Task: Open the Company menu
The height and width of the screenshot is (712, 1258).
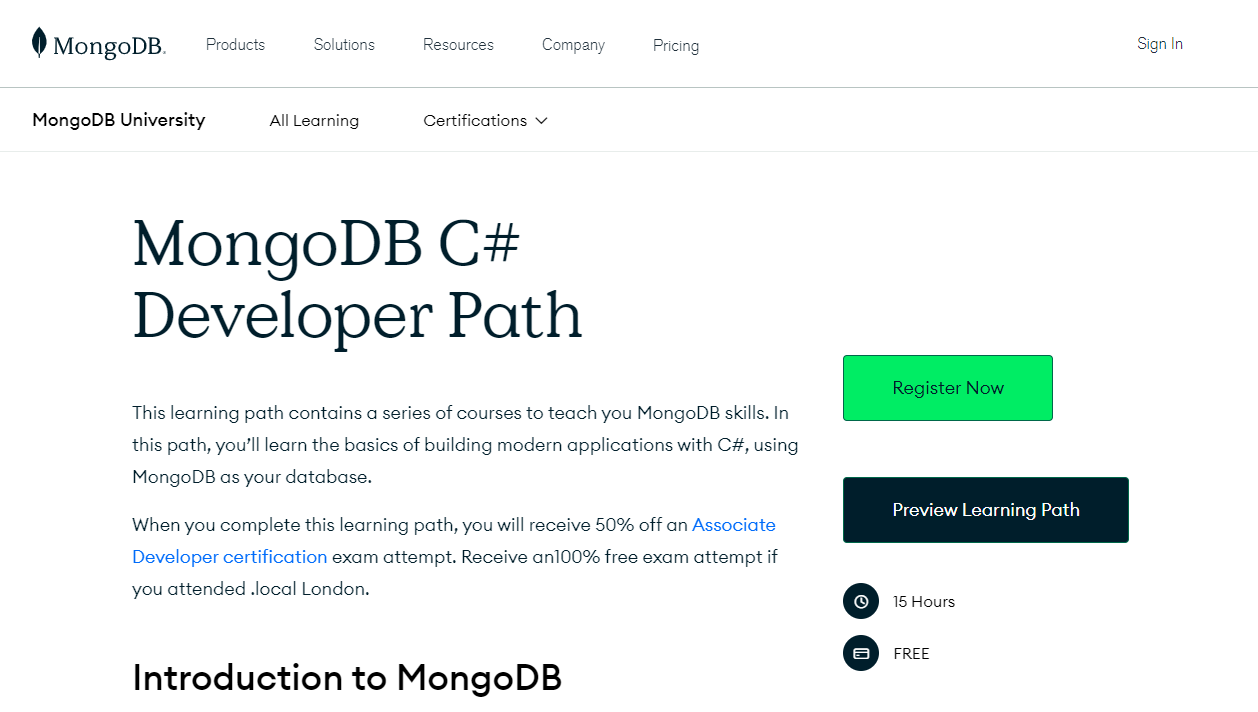Action: 573,45
